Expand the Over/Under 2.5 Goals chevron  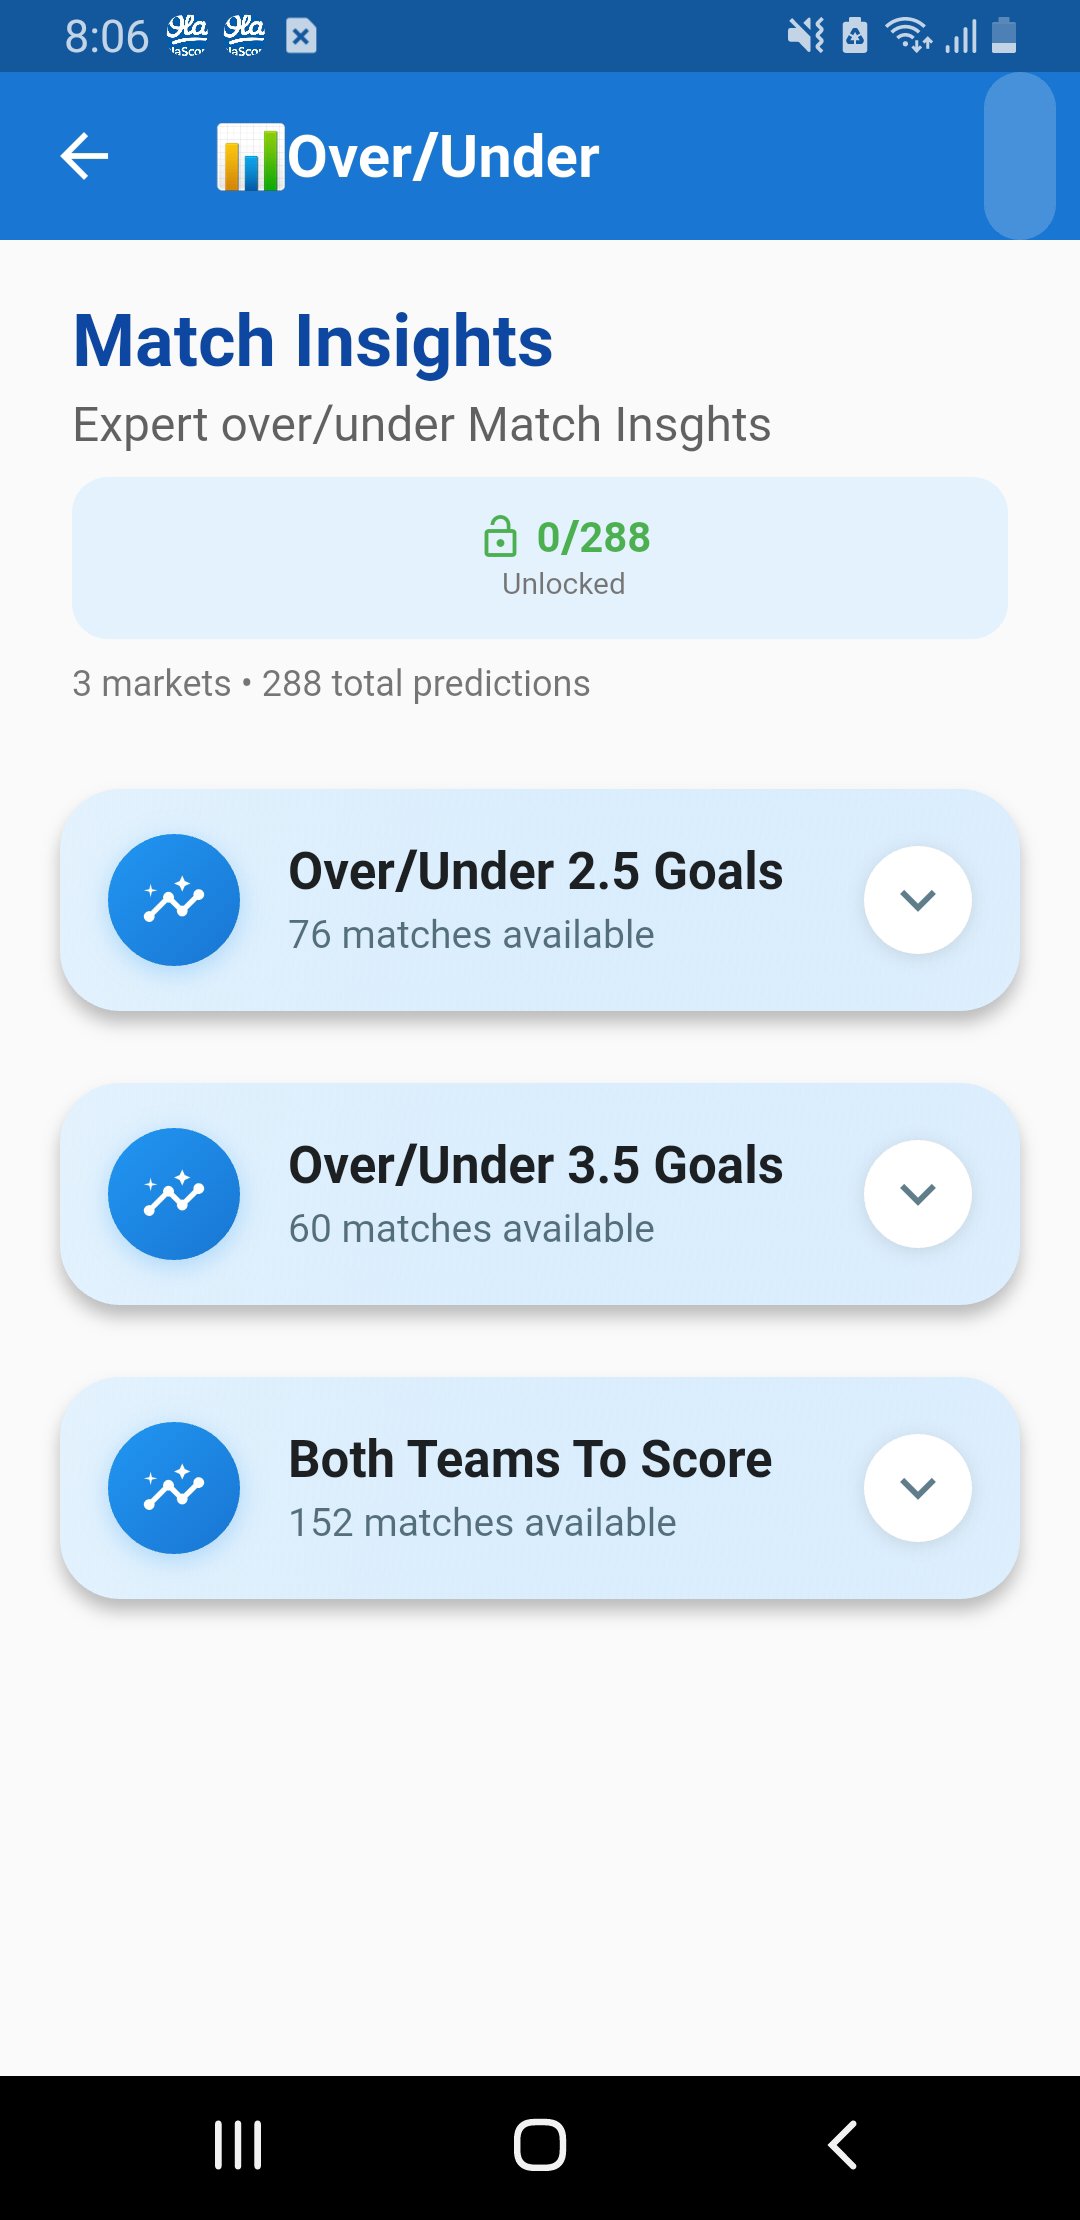(917, 900)
